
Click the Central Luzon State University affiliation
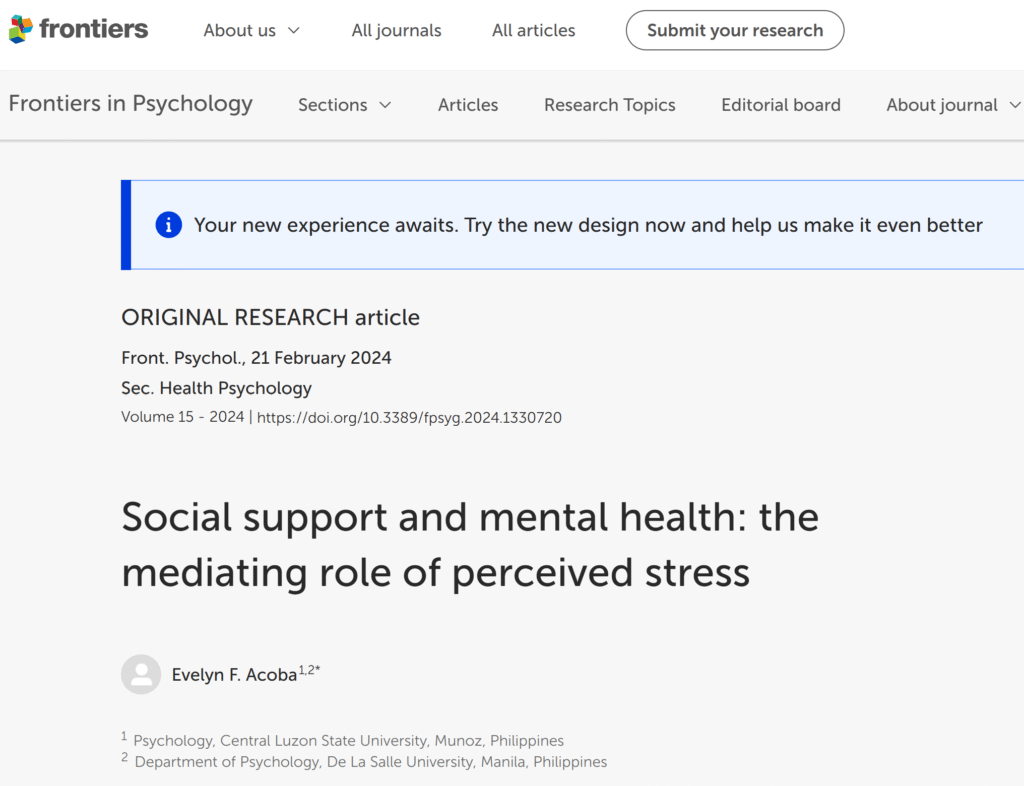point(348,741)
